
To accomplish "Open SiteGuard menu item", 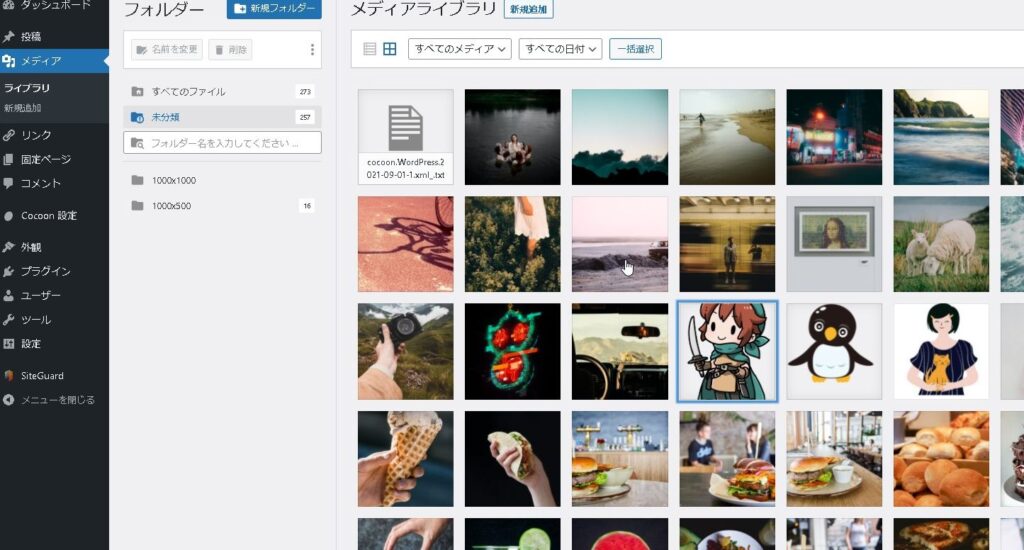I will (42, 376).
